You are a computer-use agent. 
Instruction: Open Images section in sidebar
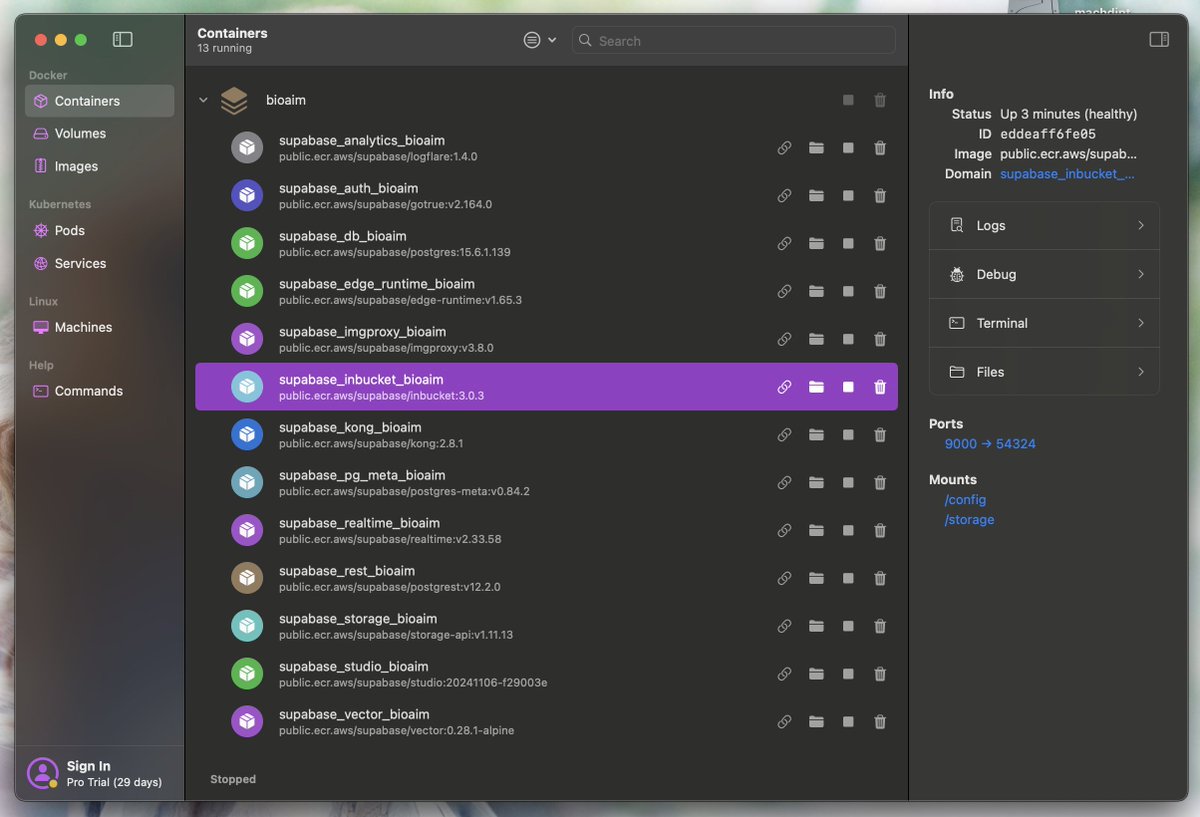(x=99, y=166)
